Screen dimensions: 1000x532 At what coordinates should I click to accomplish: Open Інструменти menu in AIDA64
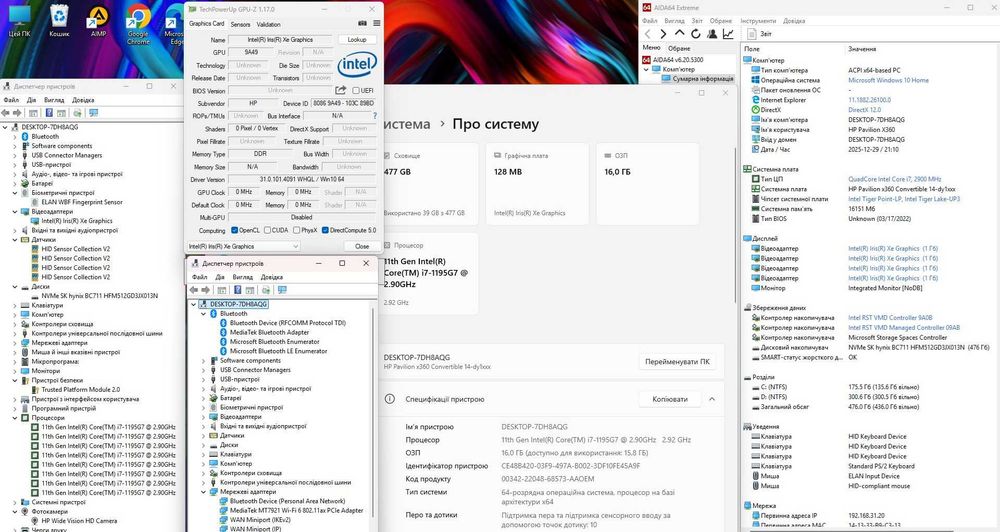coord(758,21)
